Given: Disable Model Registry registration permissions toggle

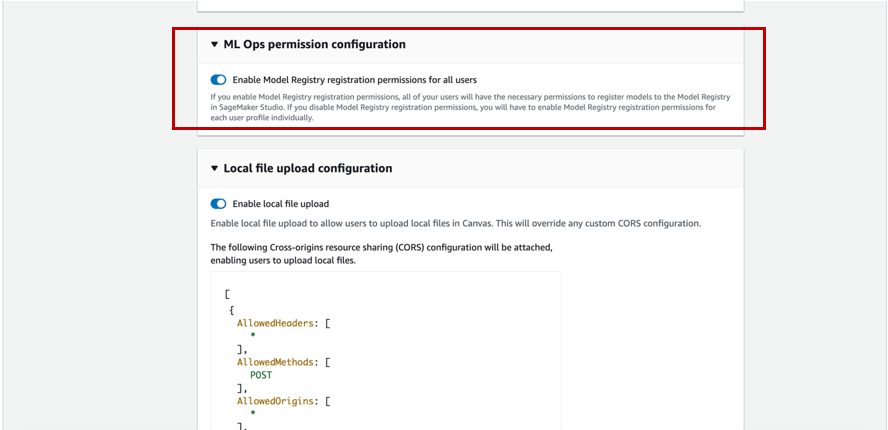Looking at the screenshot, I should 218,80.
